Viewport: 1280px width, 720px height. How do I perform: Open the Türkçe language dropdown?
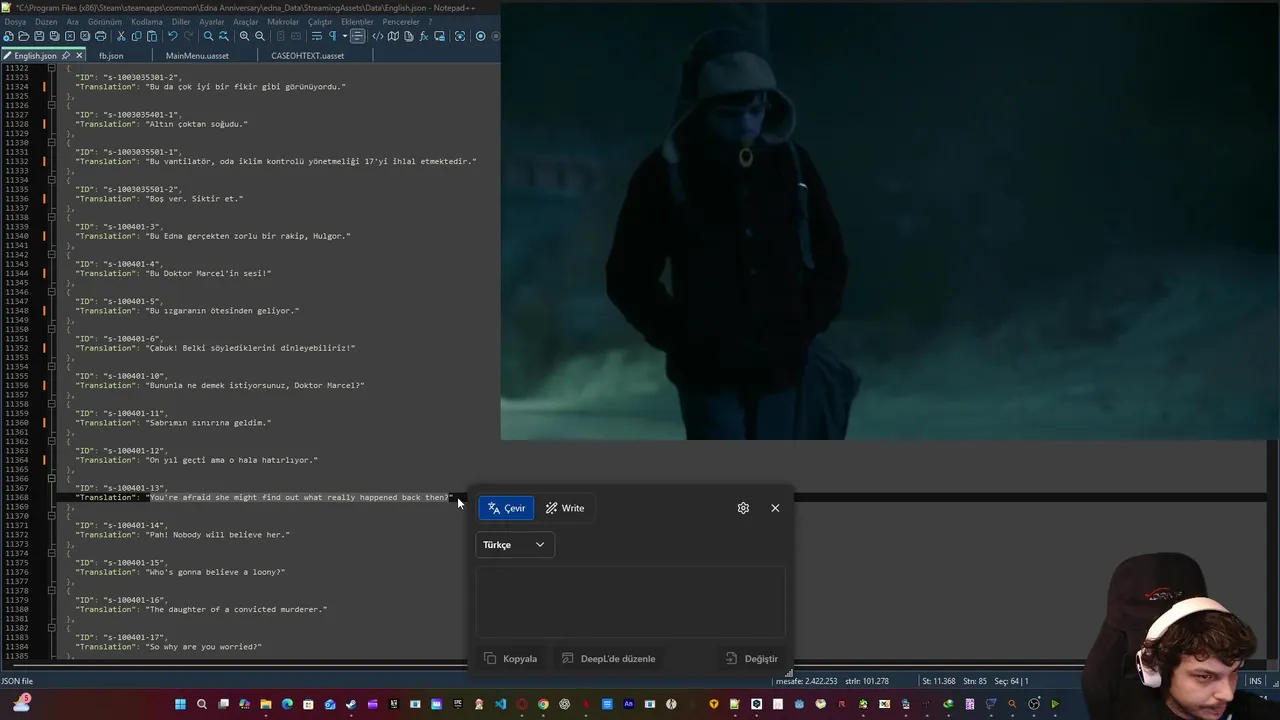coord(515,545)
